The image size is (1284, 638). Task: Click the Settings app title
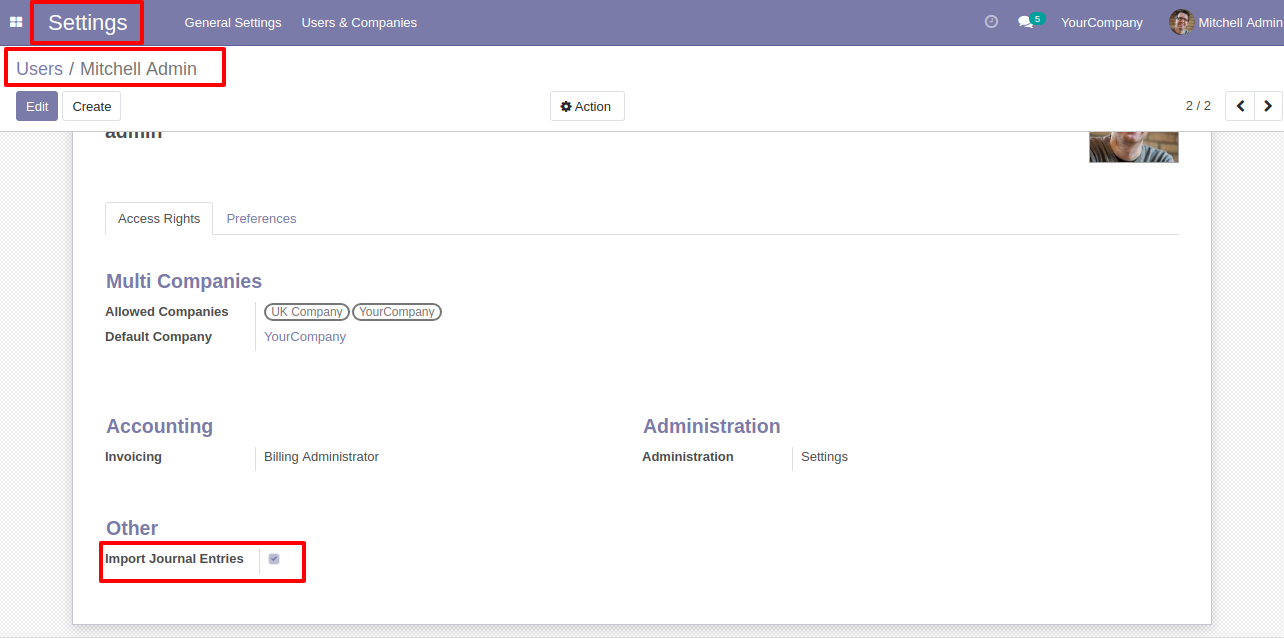[88, 22]
